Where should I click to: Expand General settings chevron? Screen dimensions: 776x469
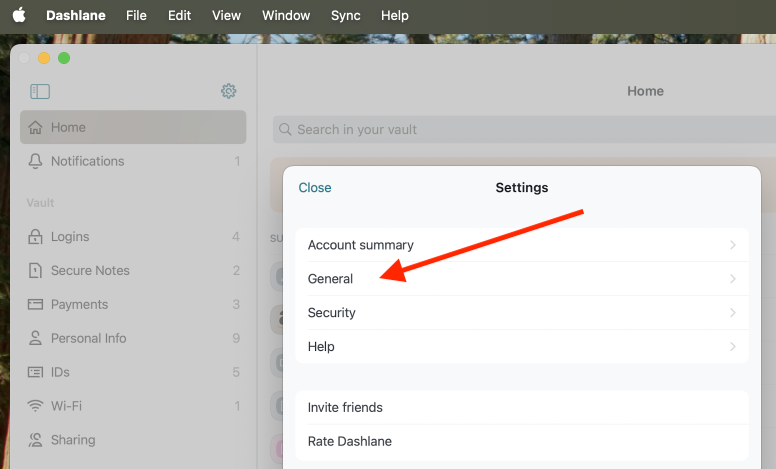point(733,279)
